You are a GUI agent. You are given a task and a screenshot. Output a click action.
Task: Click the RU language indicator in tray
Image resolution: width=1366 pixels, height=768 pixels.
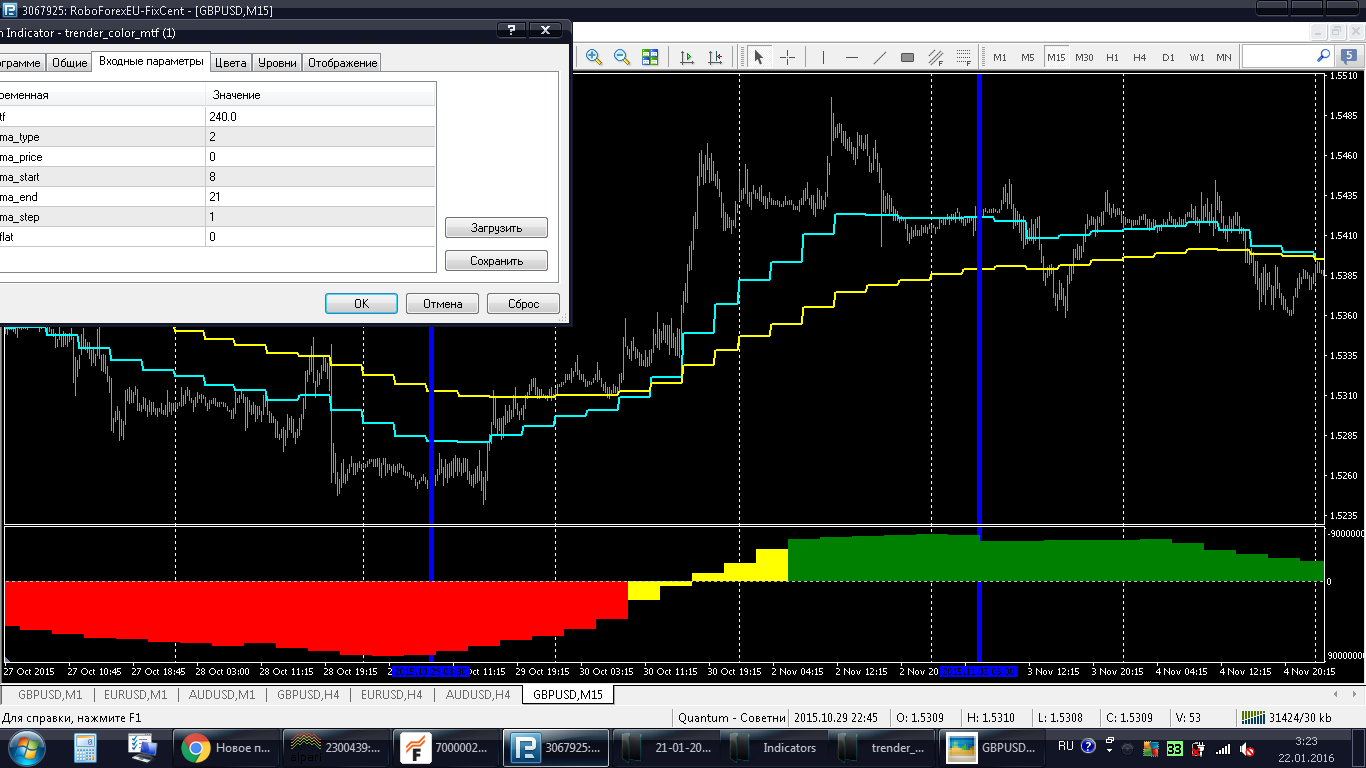[1066, 746]
